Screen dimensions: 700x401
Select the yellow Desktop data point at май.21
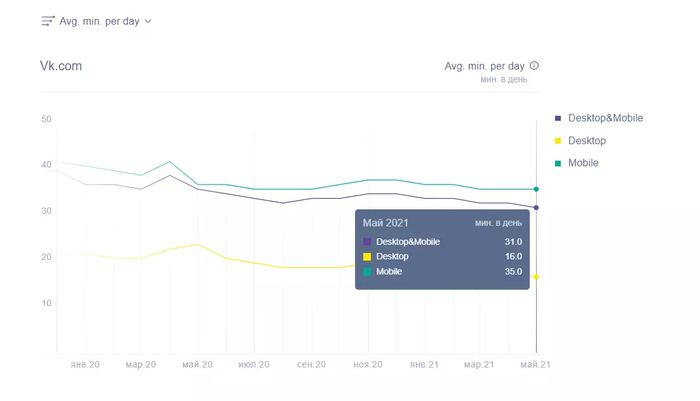537,277
